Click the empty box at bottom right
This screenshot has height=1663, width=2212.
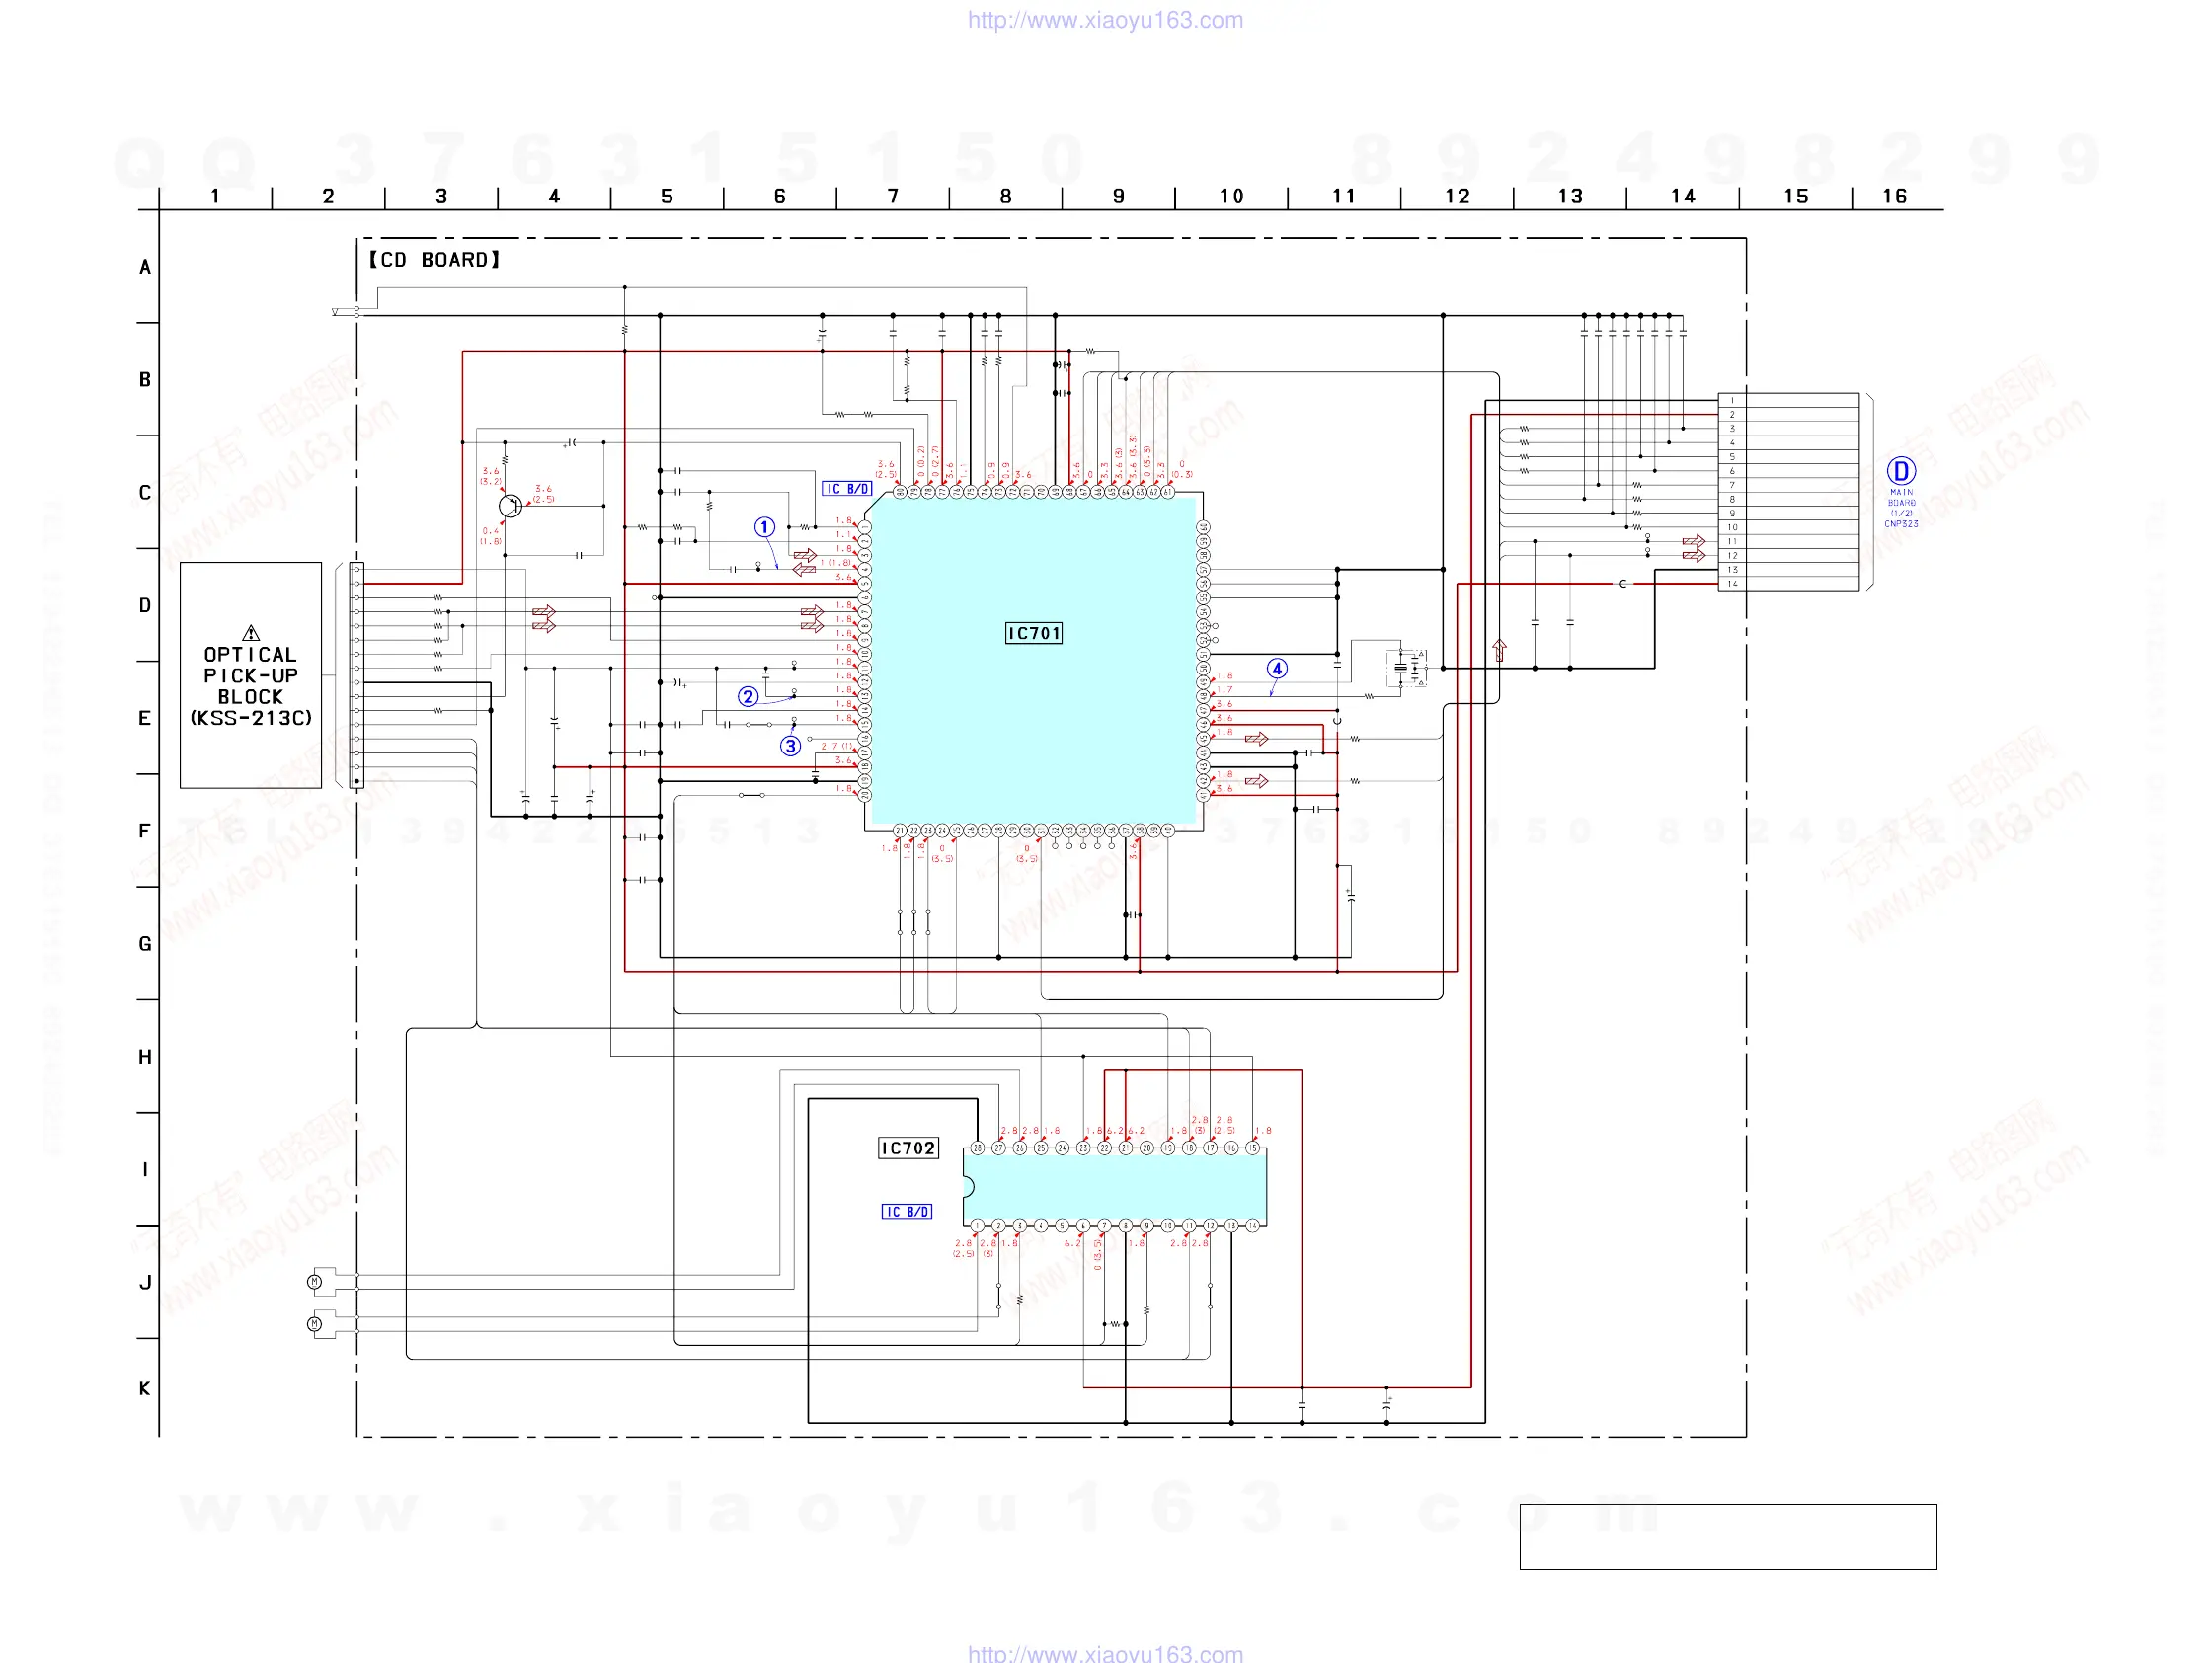click(x=1727, y=1536)
